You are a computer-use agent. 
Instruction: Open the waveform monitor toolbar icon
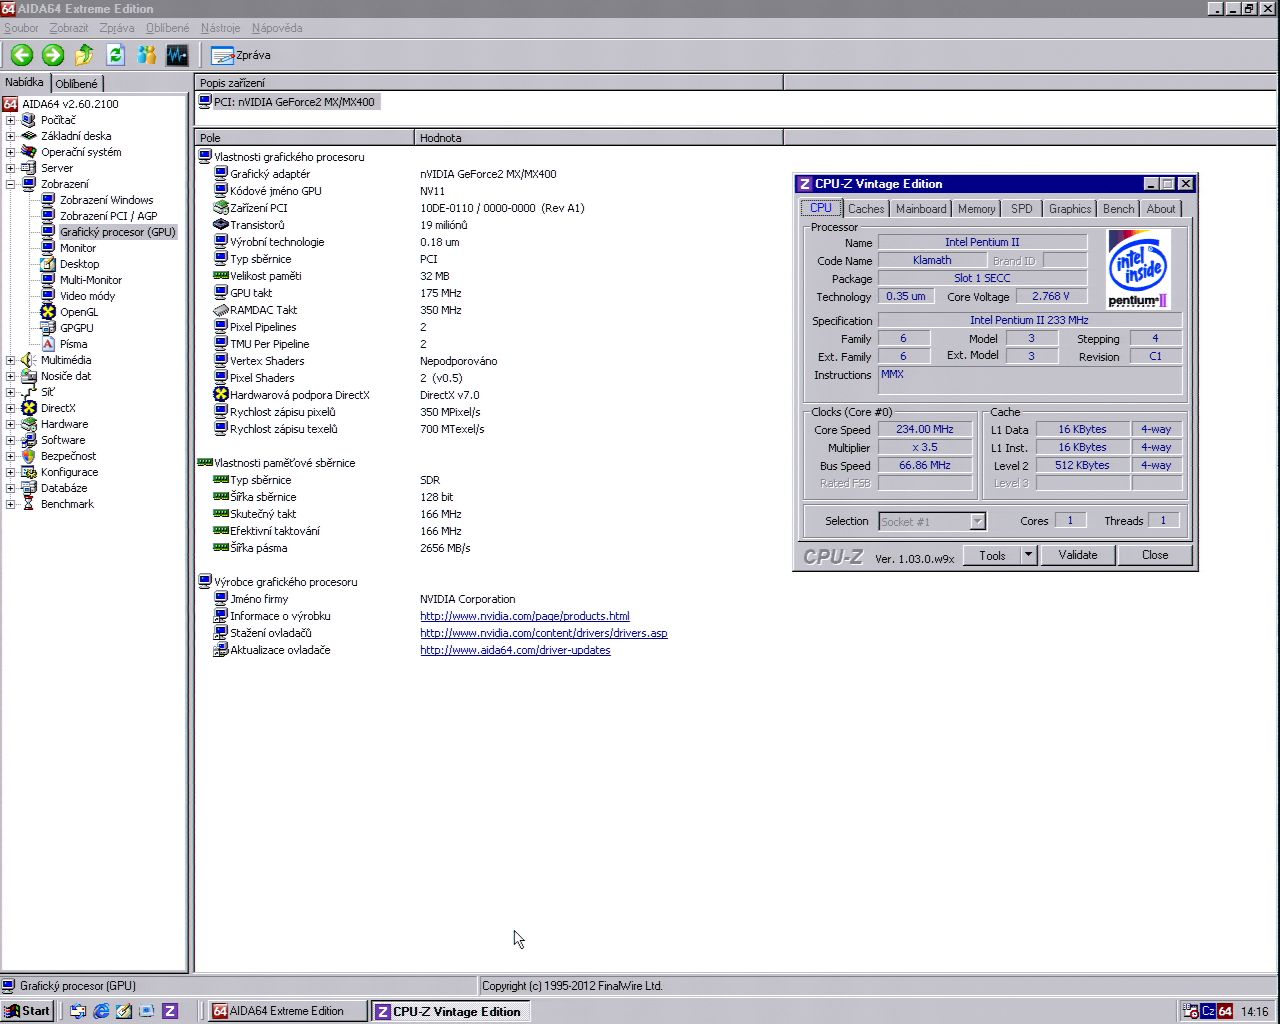pos(177,55)
